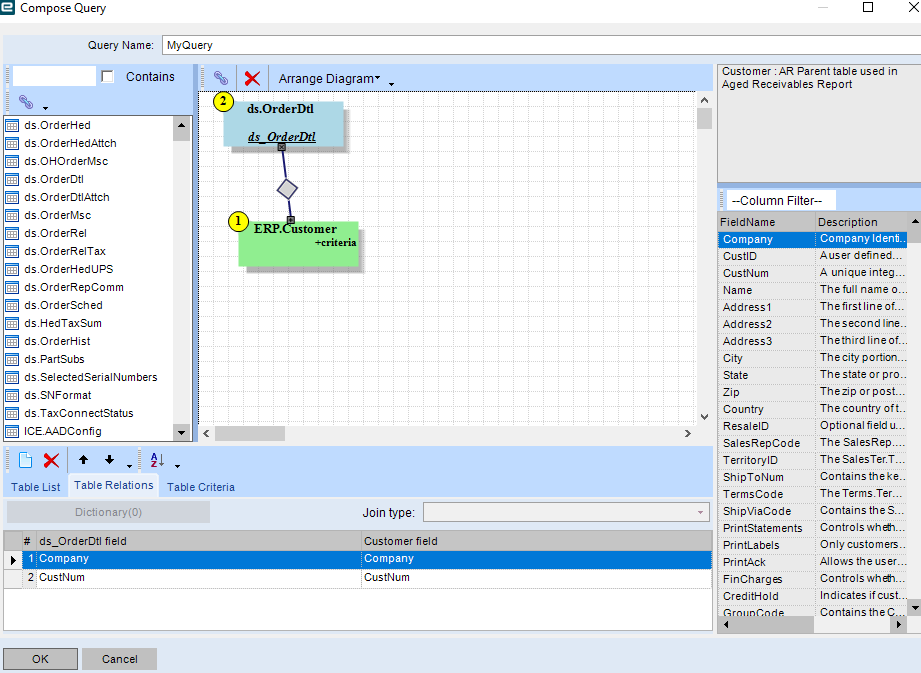
Task: Click the +criteria label on ERP.Customer node
Action: coord(335,243)
